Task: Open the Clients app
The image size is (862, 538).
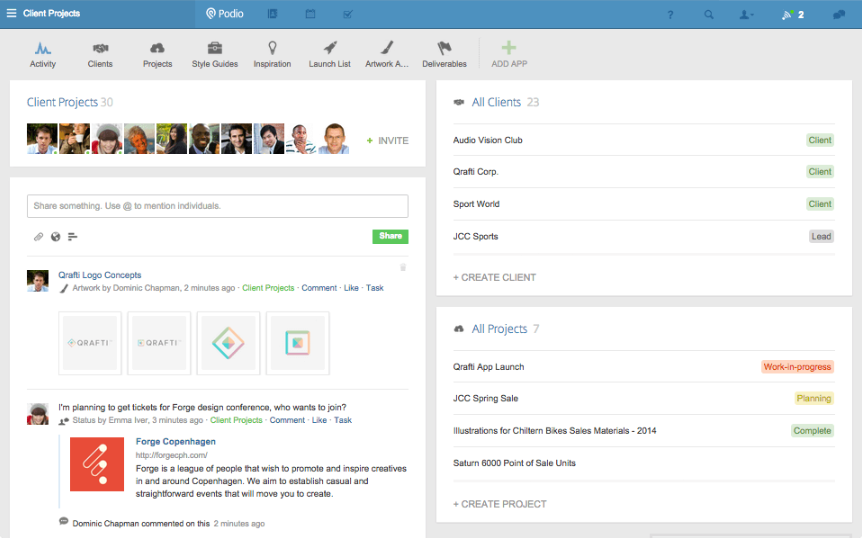Action: (x=100, y=55)
